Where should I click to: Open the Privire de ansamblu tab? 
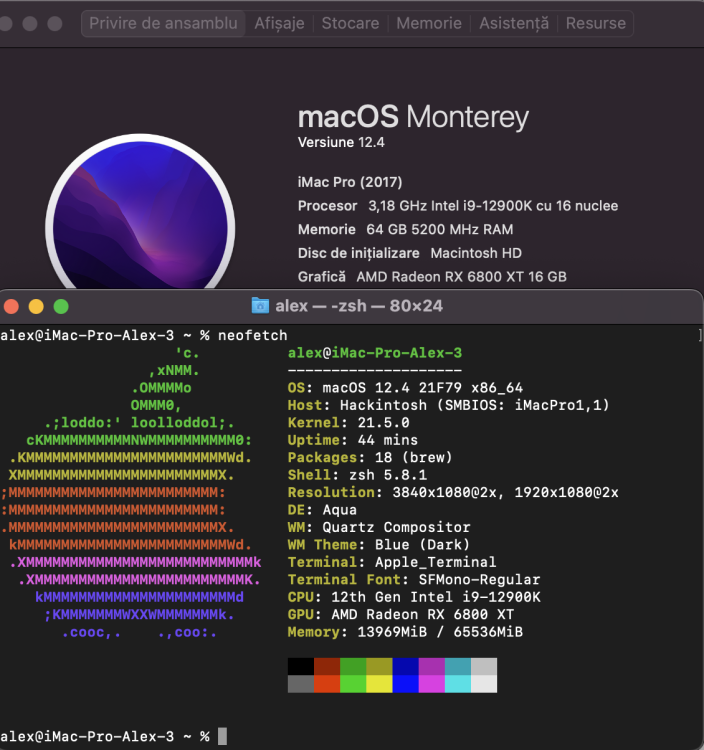[x=163, y=23]
